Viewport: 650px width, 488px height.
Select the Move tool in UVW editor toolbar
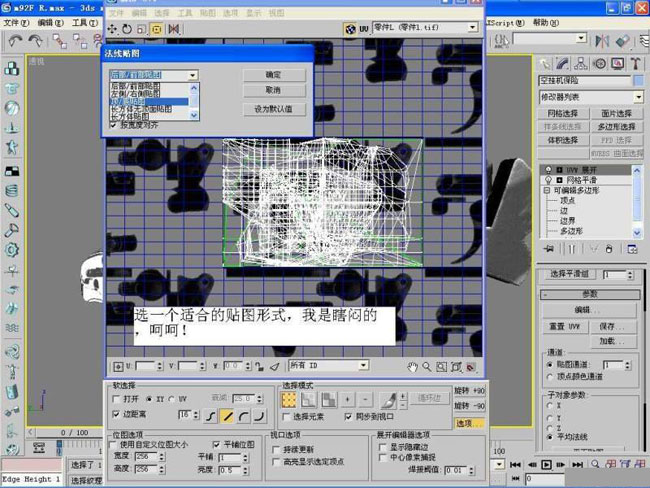click(112, 29)
